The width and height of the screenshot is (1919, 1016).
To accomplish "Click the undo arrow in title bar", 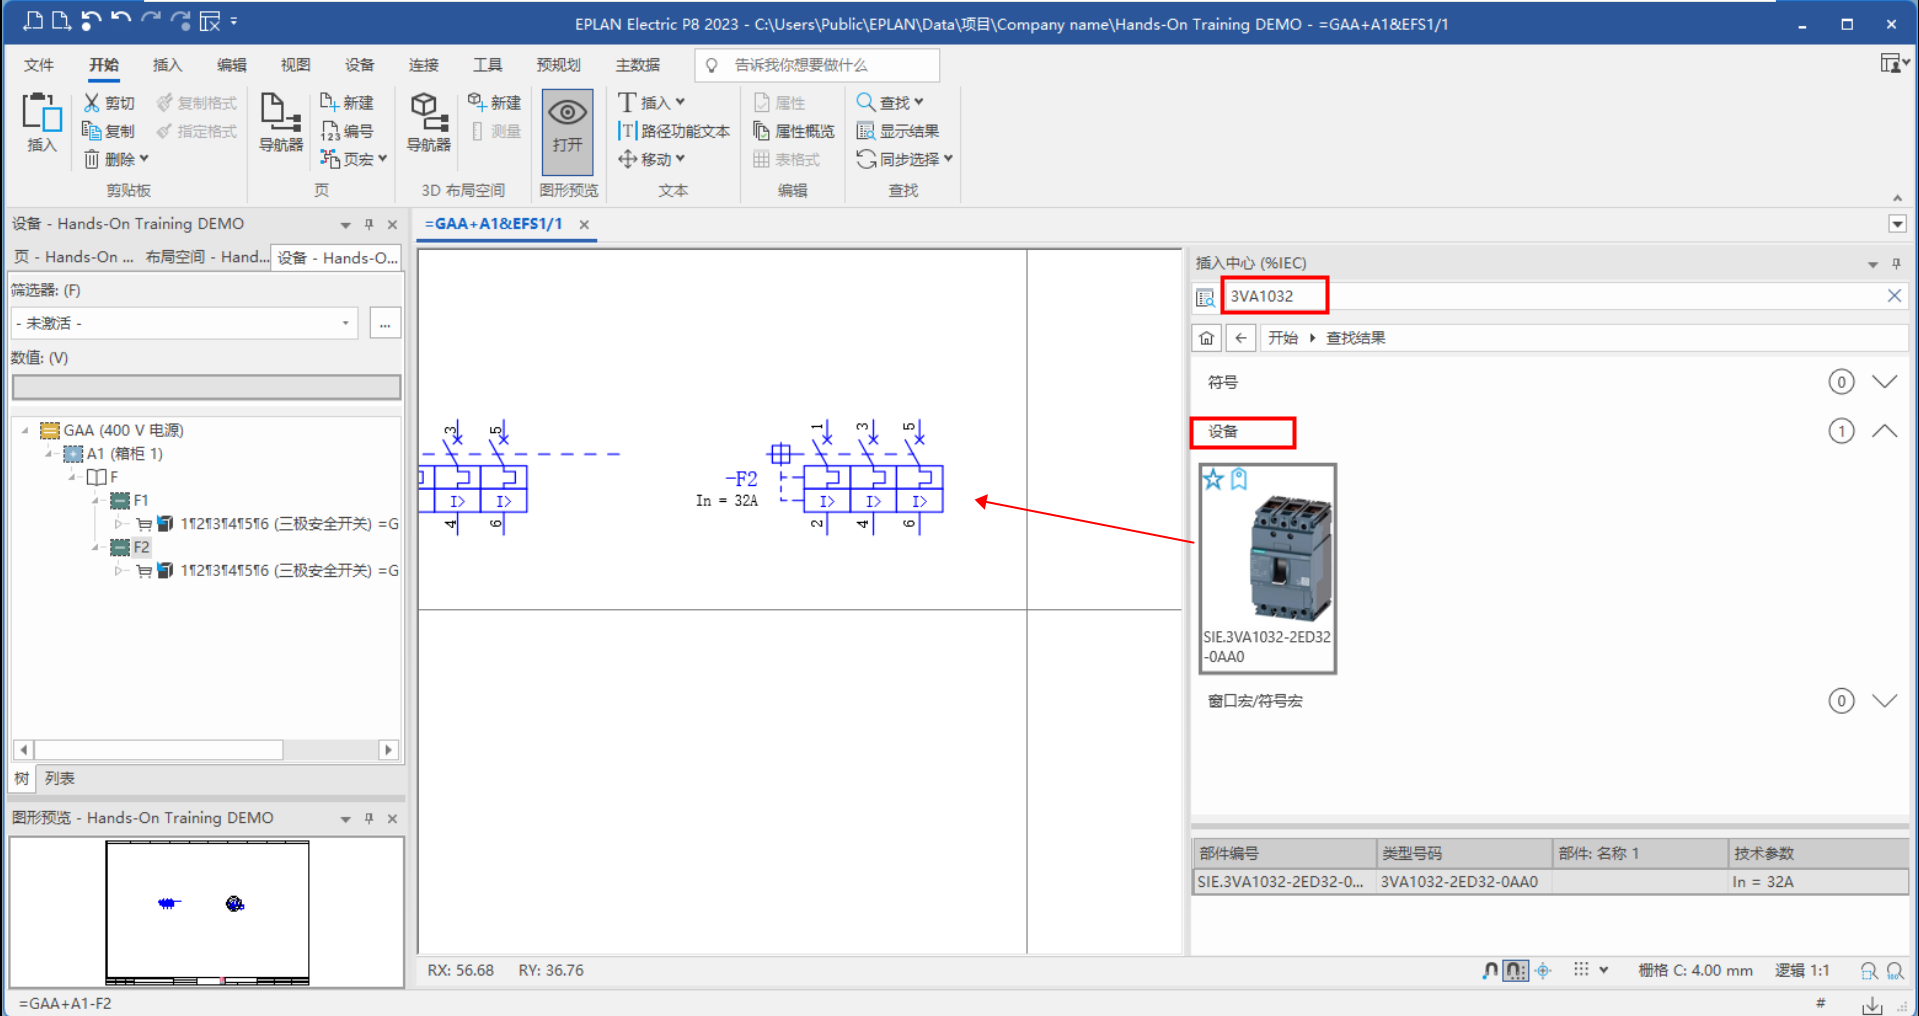I will 121,20.
